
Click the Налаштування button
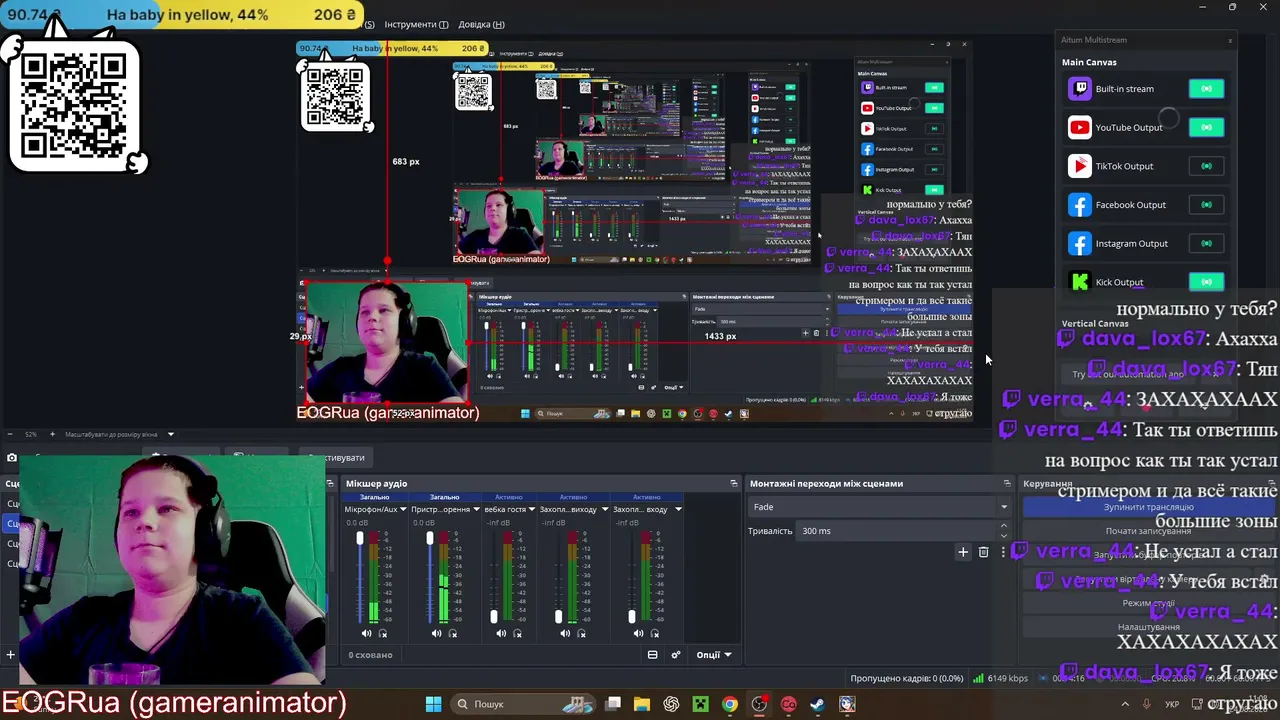tap(1149, 627)
